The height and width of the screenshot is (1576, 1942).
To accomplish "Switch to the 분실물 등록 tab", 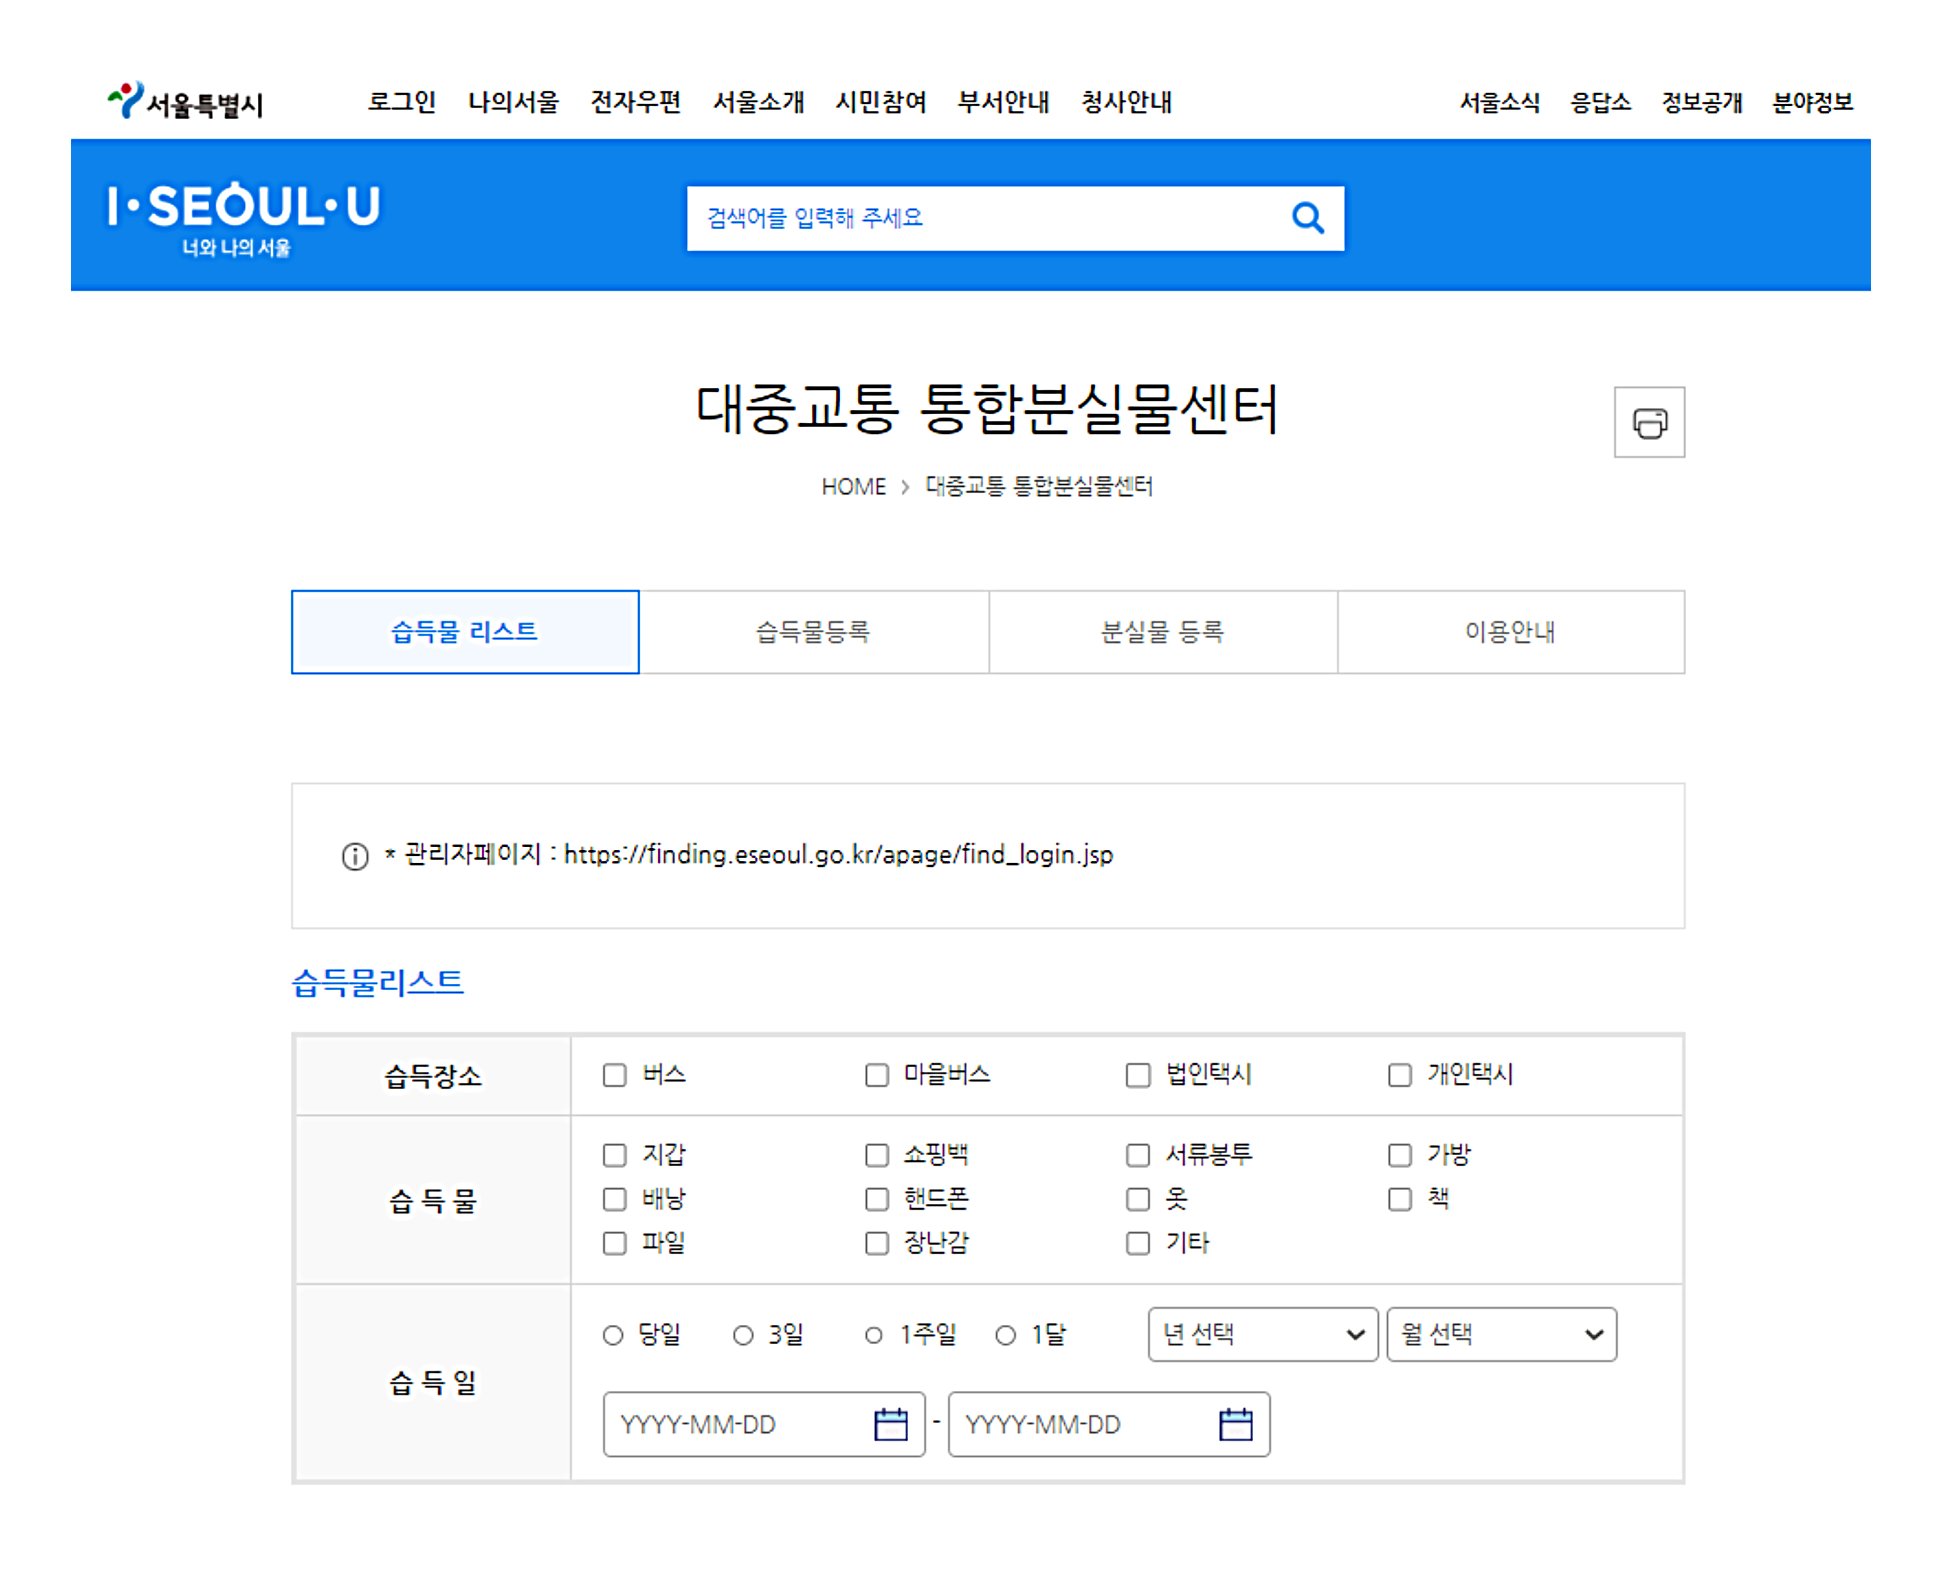I will [1162, 632].
